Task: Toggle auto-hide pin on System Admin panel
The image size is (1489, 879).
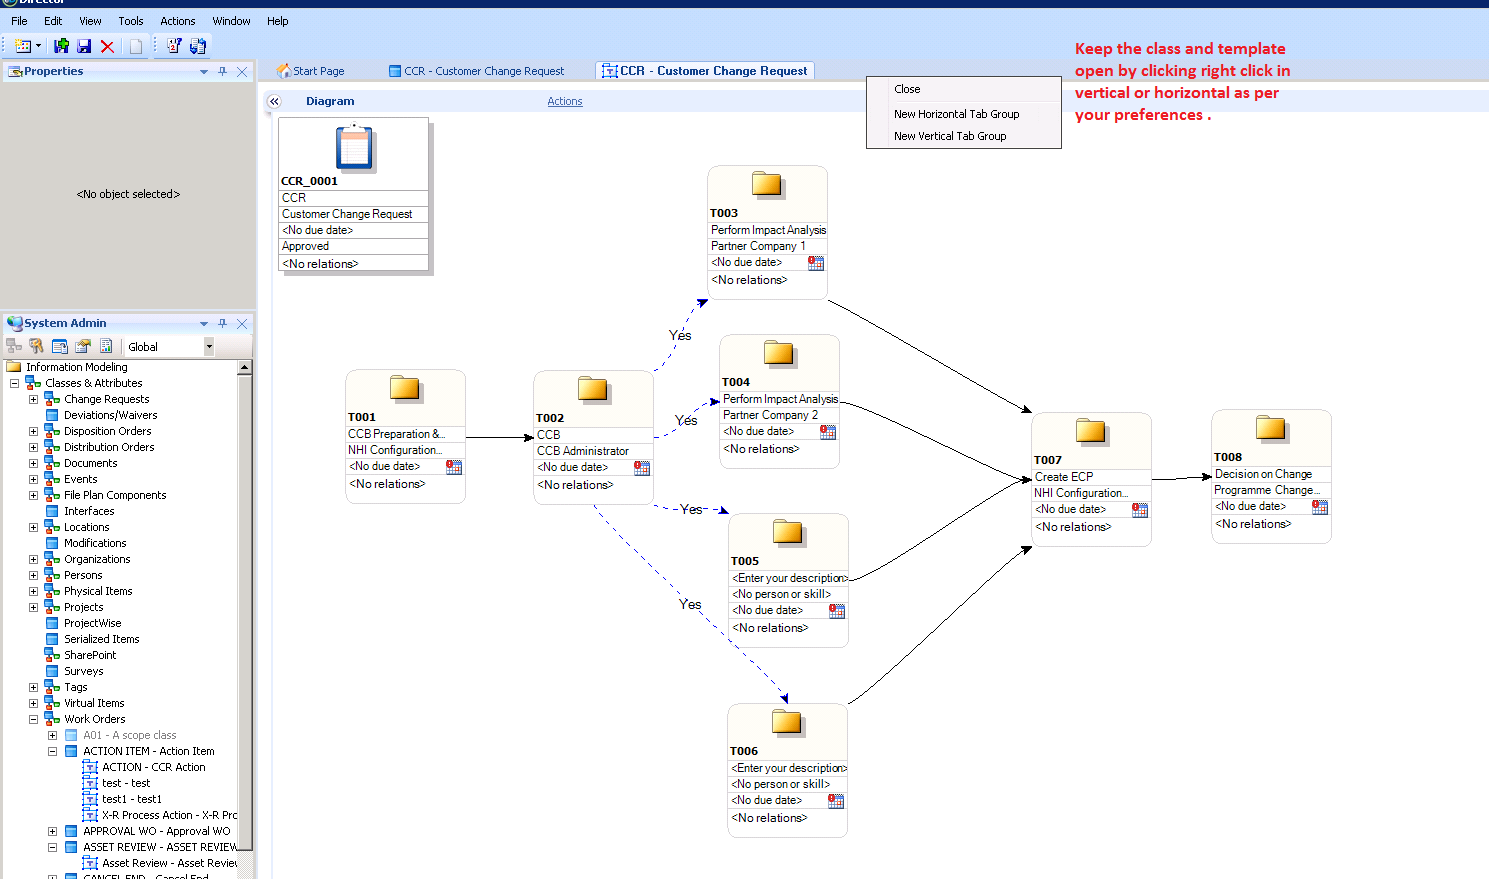Action: (222, 323)
